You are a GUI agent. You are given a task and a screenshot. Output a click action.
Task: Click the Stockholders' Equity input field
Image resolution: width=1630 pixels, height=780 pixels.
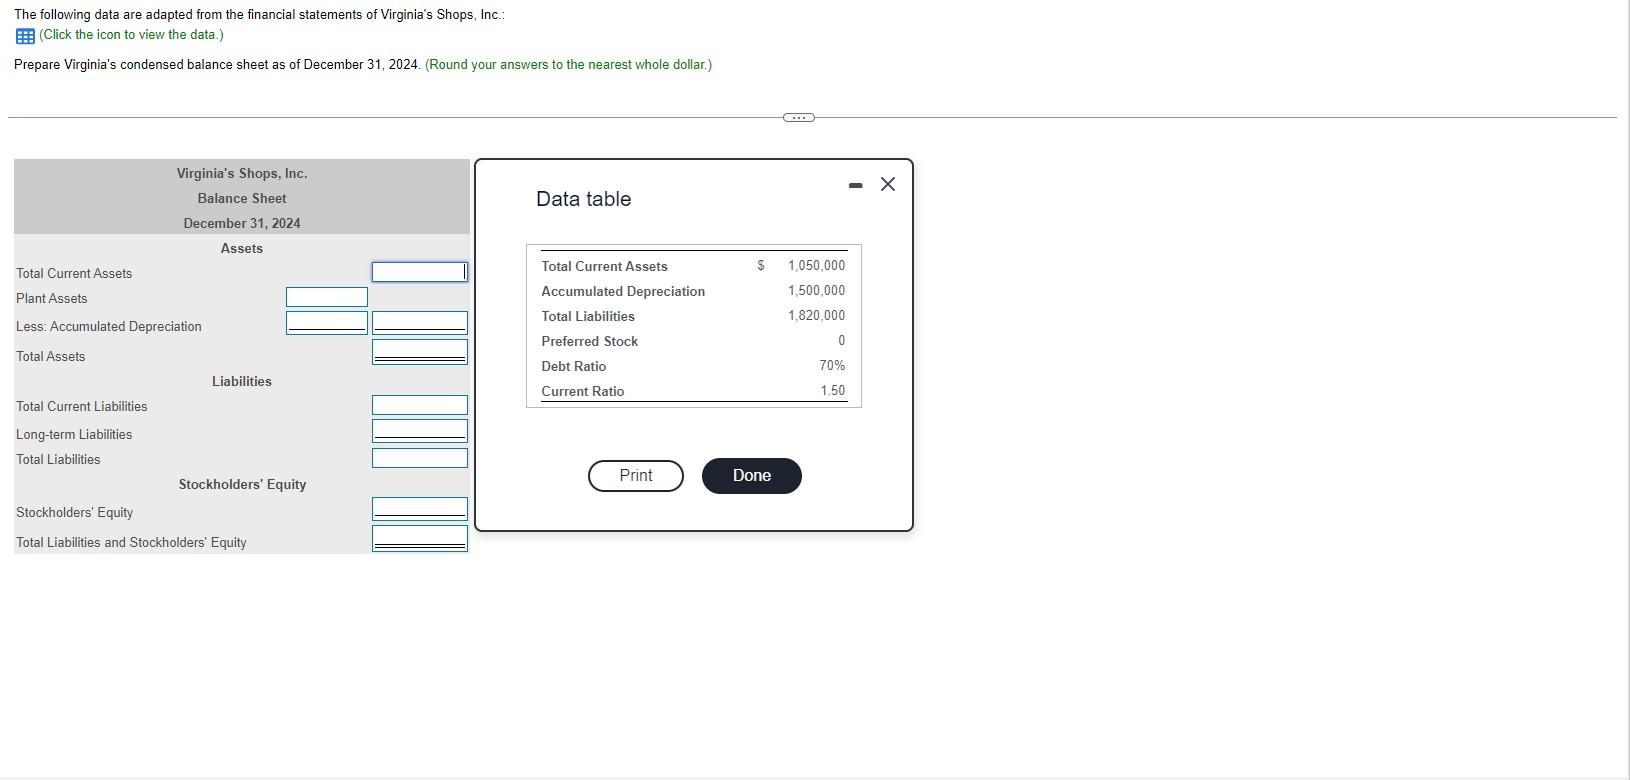click(420, 508)
